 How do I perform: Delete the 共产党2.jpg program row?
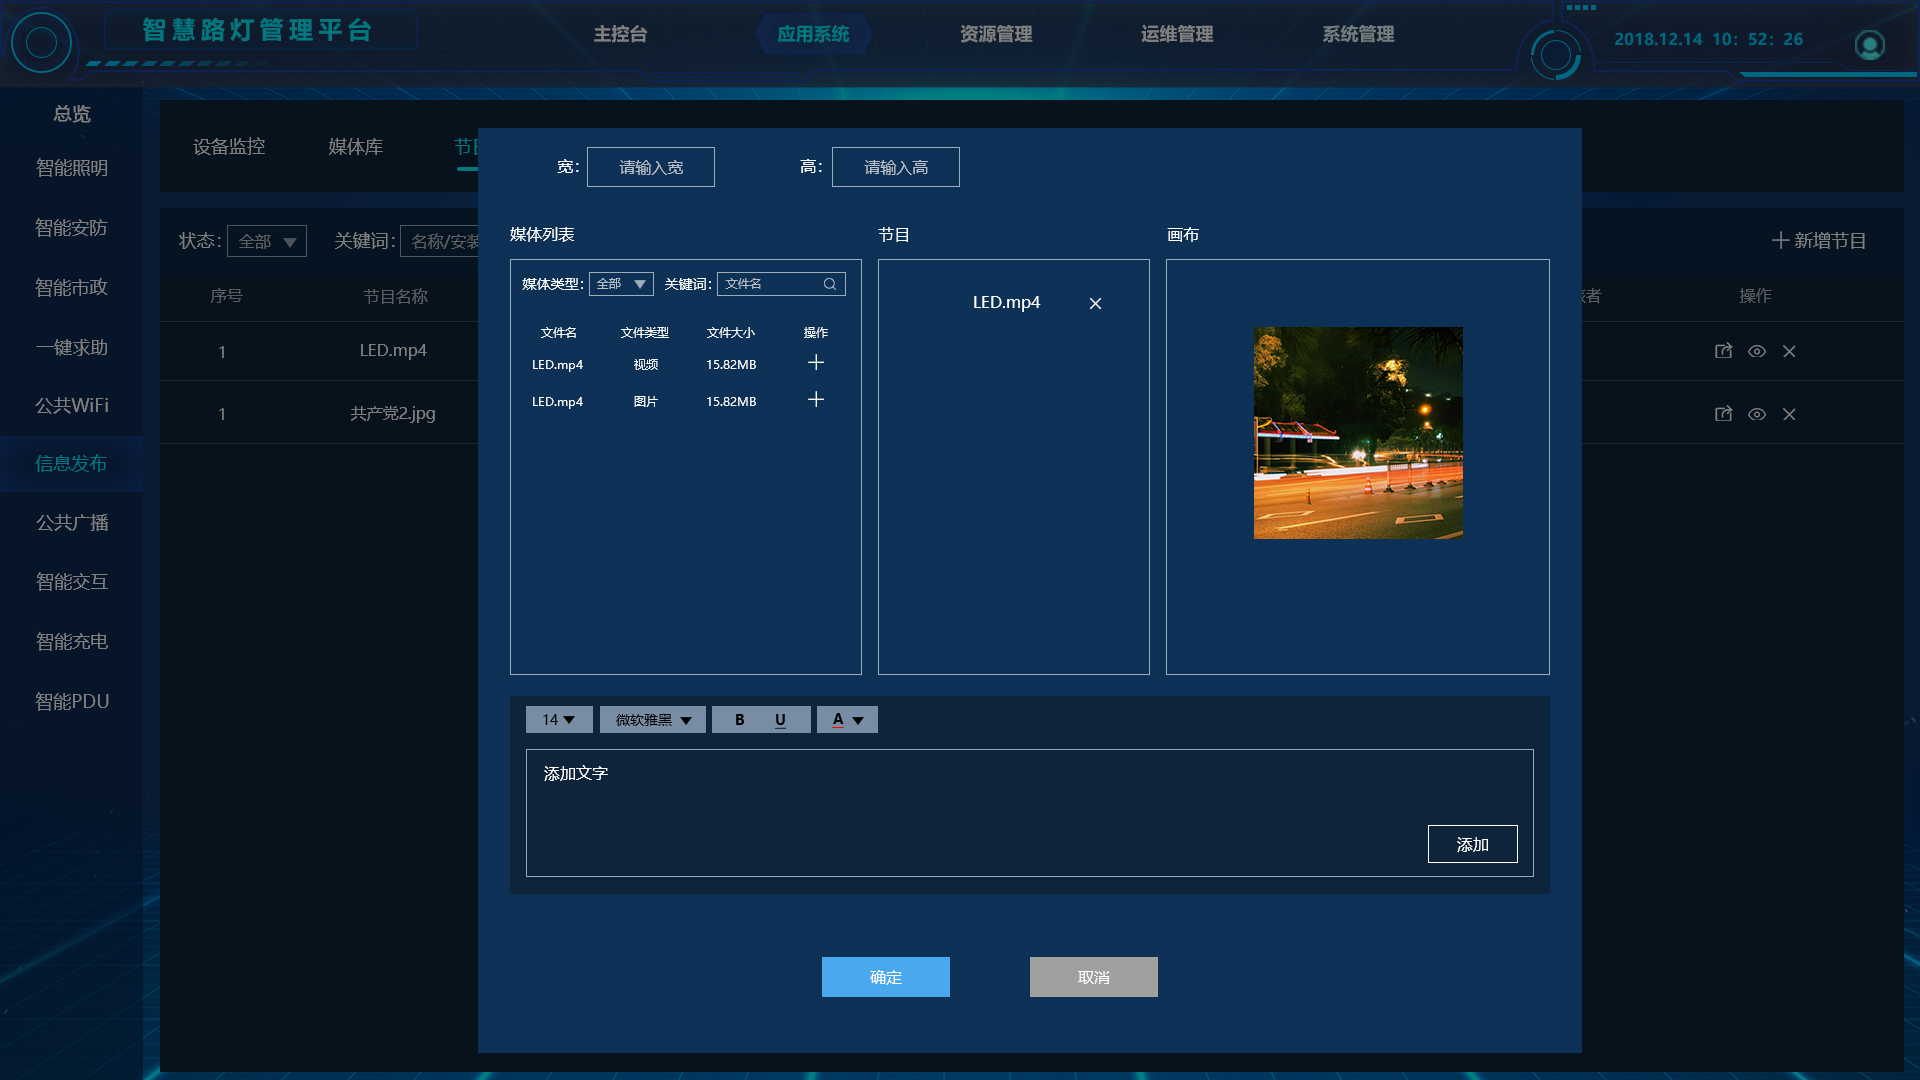click(x=1789, y=414)
